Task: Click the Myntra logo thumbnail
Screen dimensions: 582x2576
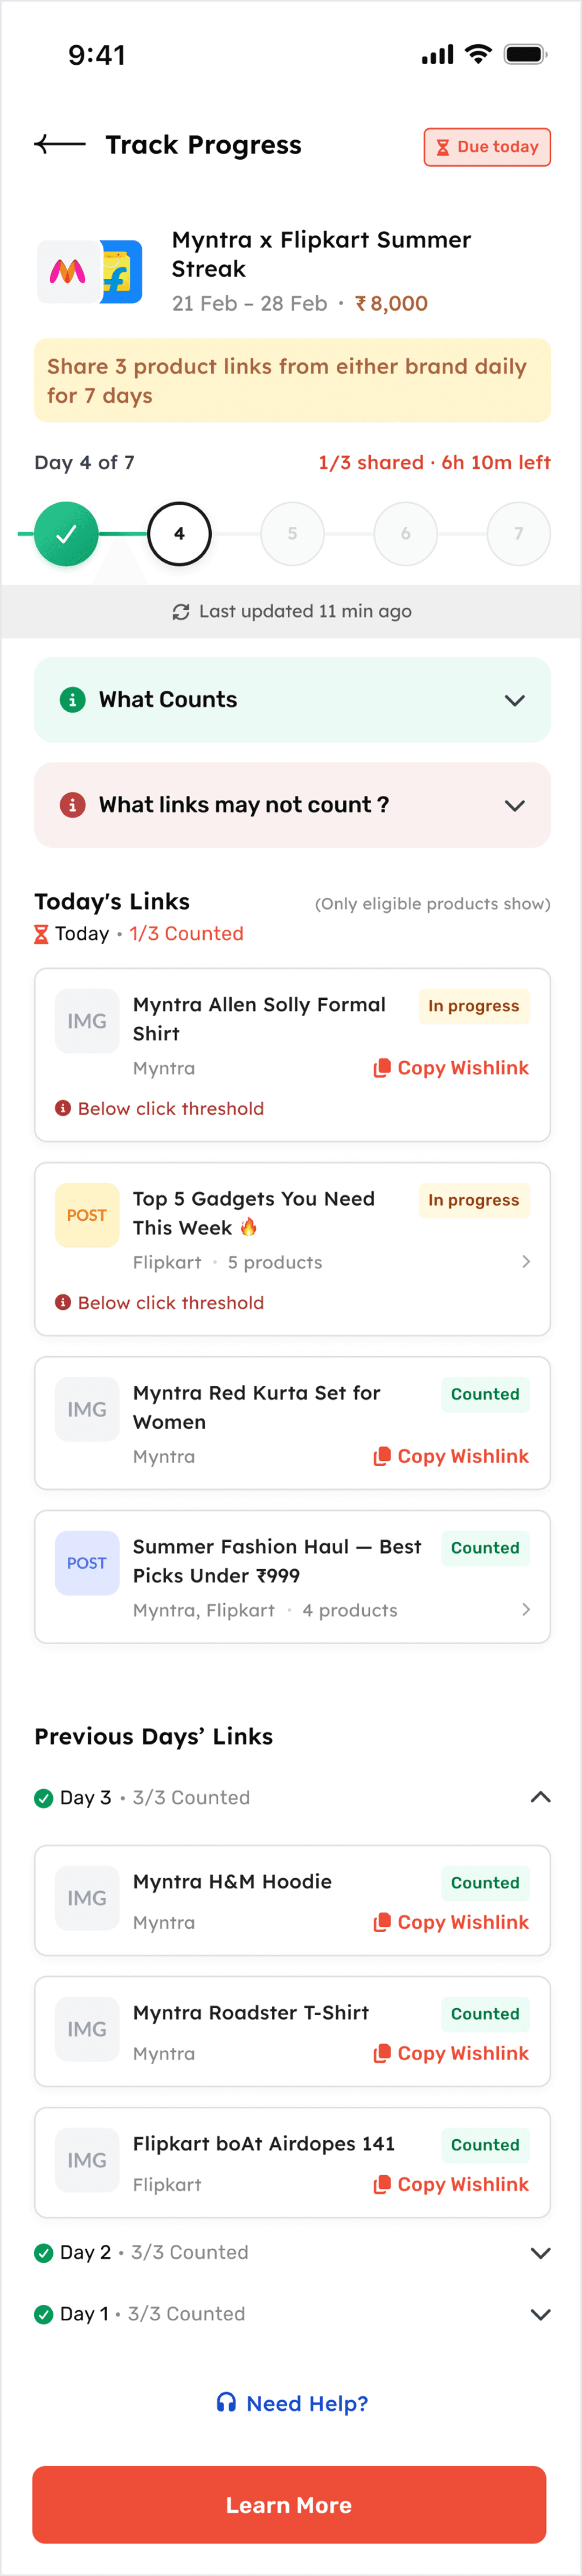Action: coord(68,271)
